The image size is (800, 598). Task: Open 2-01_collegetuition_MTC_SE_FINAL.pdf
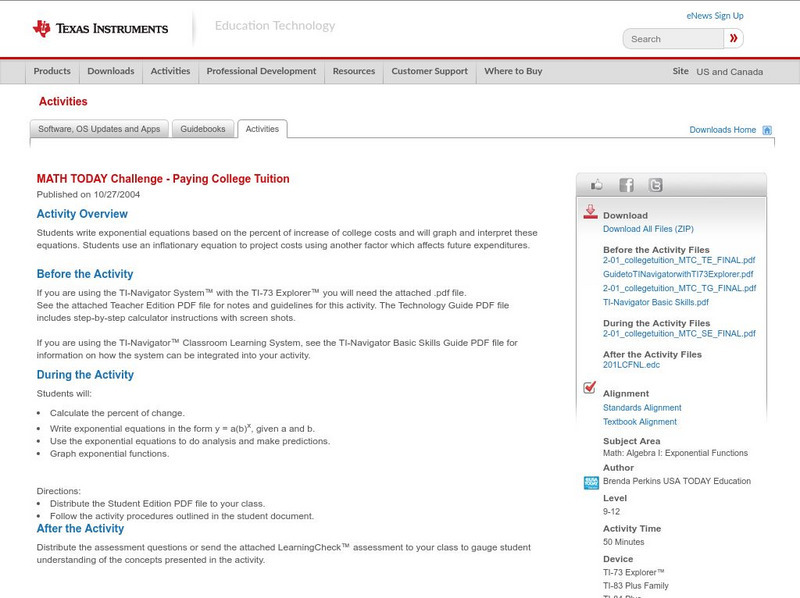click(679, 334)
